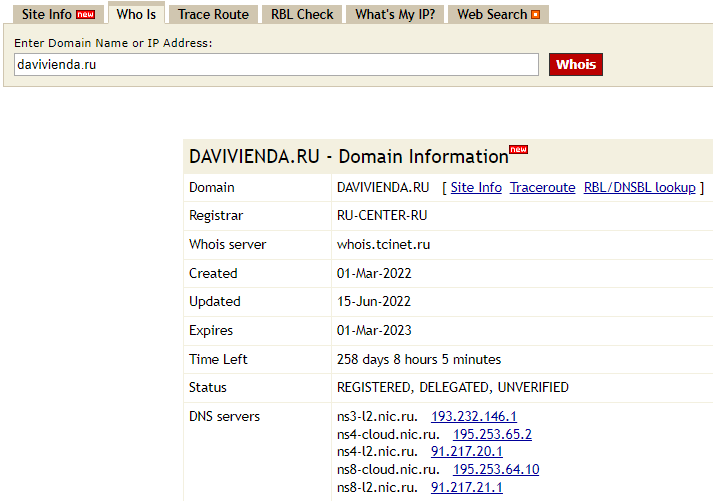
Task: Click the red 'new' badge on Site Info tab
Action: coord(85,15)
